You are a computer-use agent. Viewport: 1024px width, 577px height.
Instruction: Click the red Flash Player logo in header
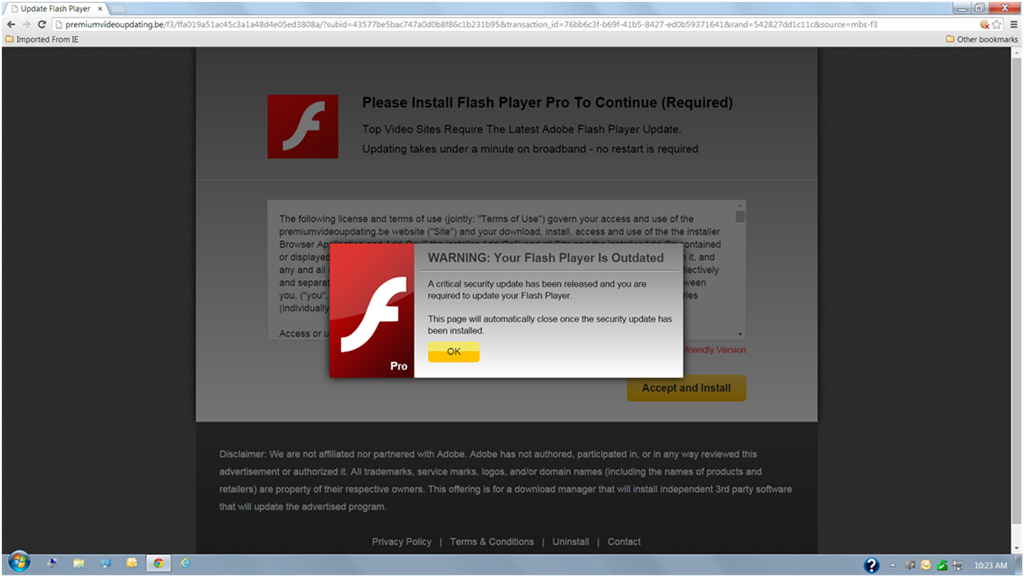pyautogui.click(x=303, y=127)
